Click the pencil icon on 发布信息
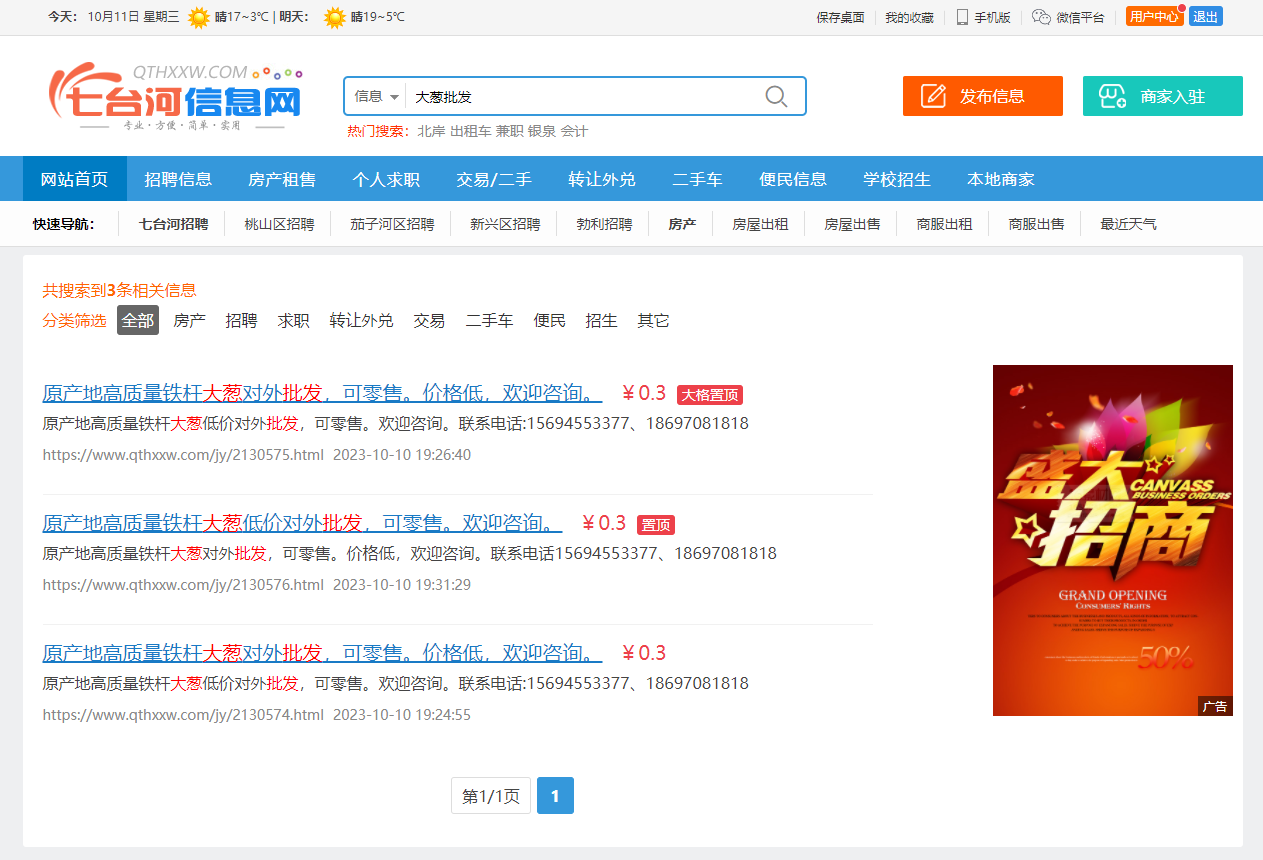 933,96
